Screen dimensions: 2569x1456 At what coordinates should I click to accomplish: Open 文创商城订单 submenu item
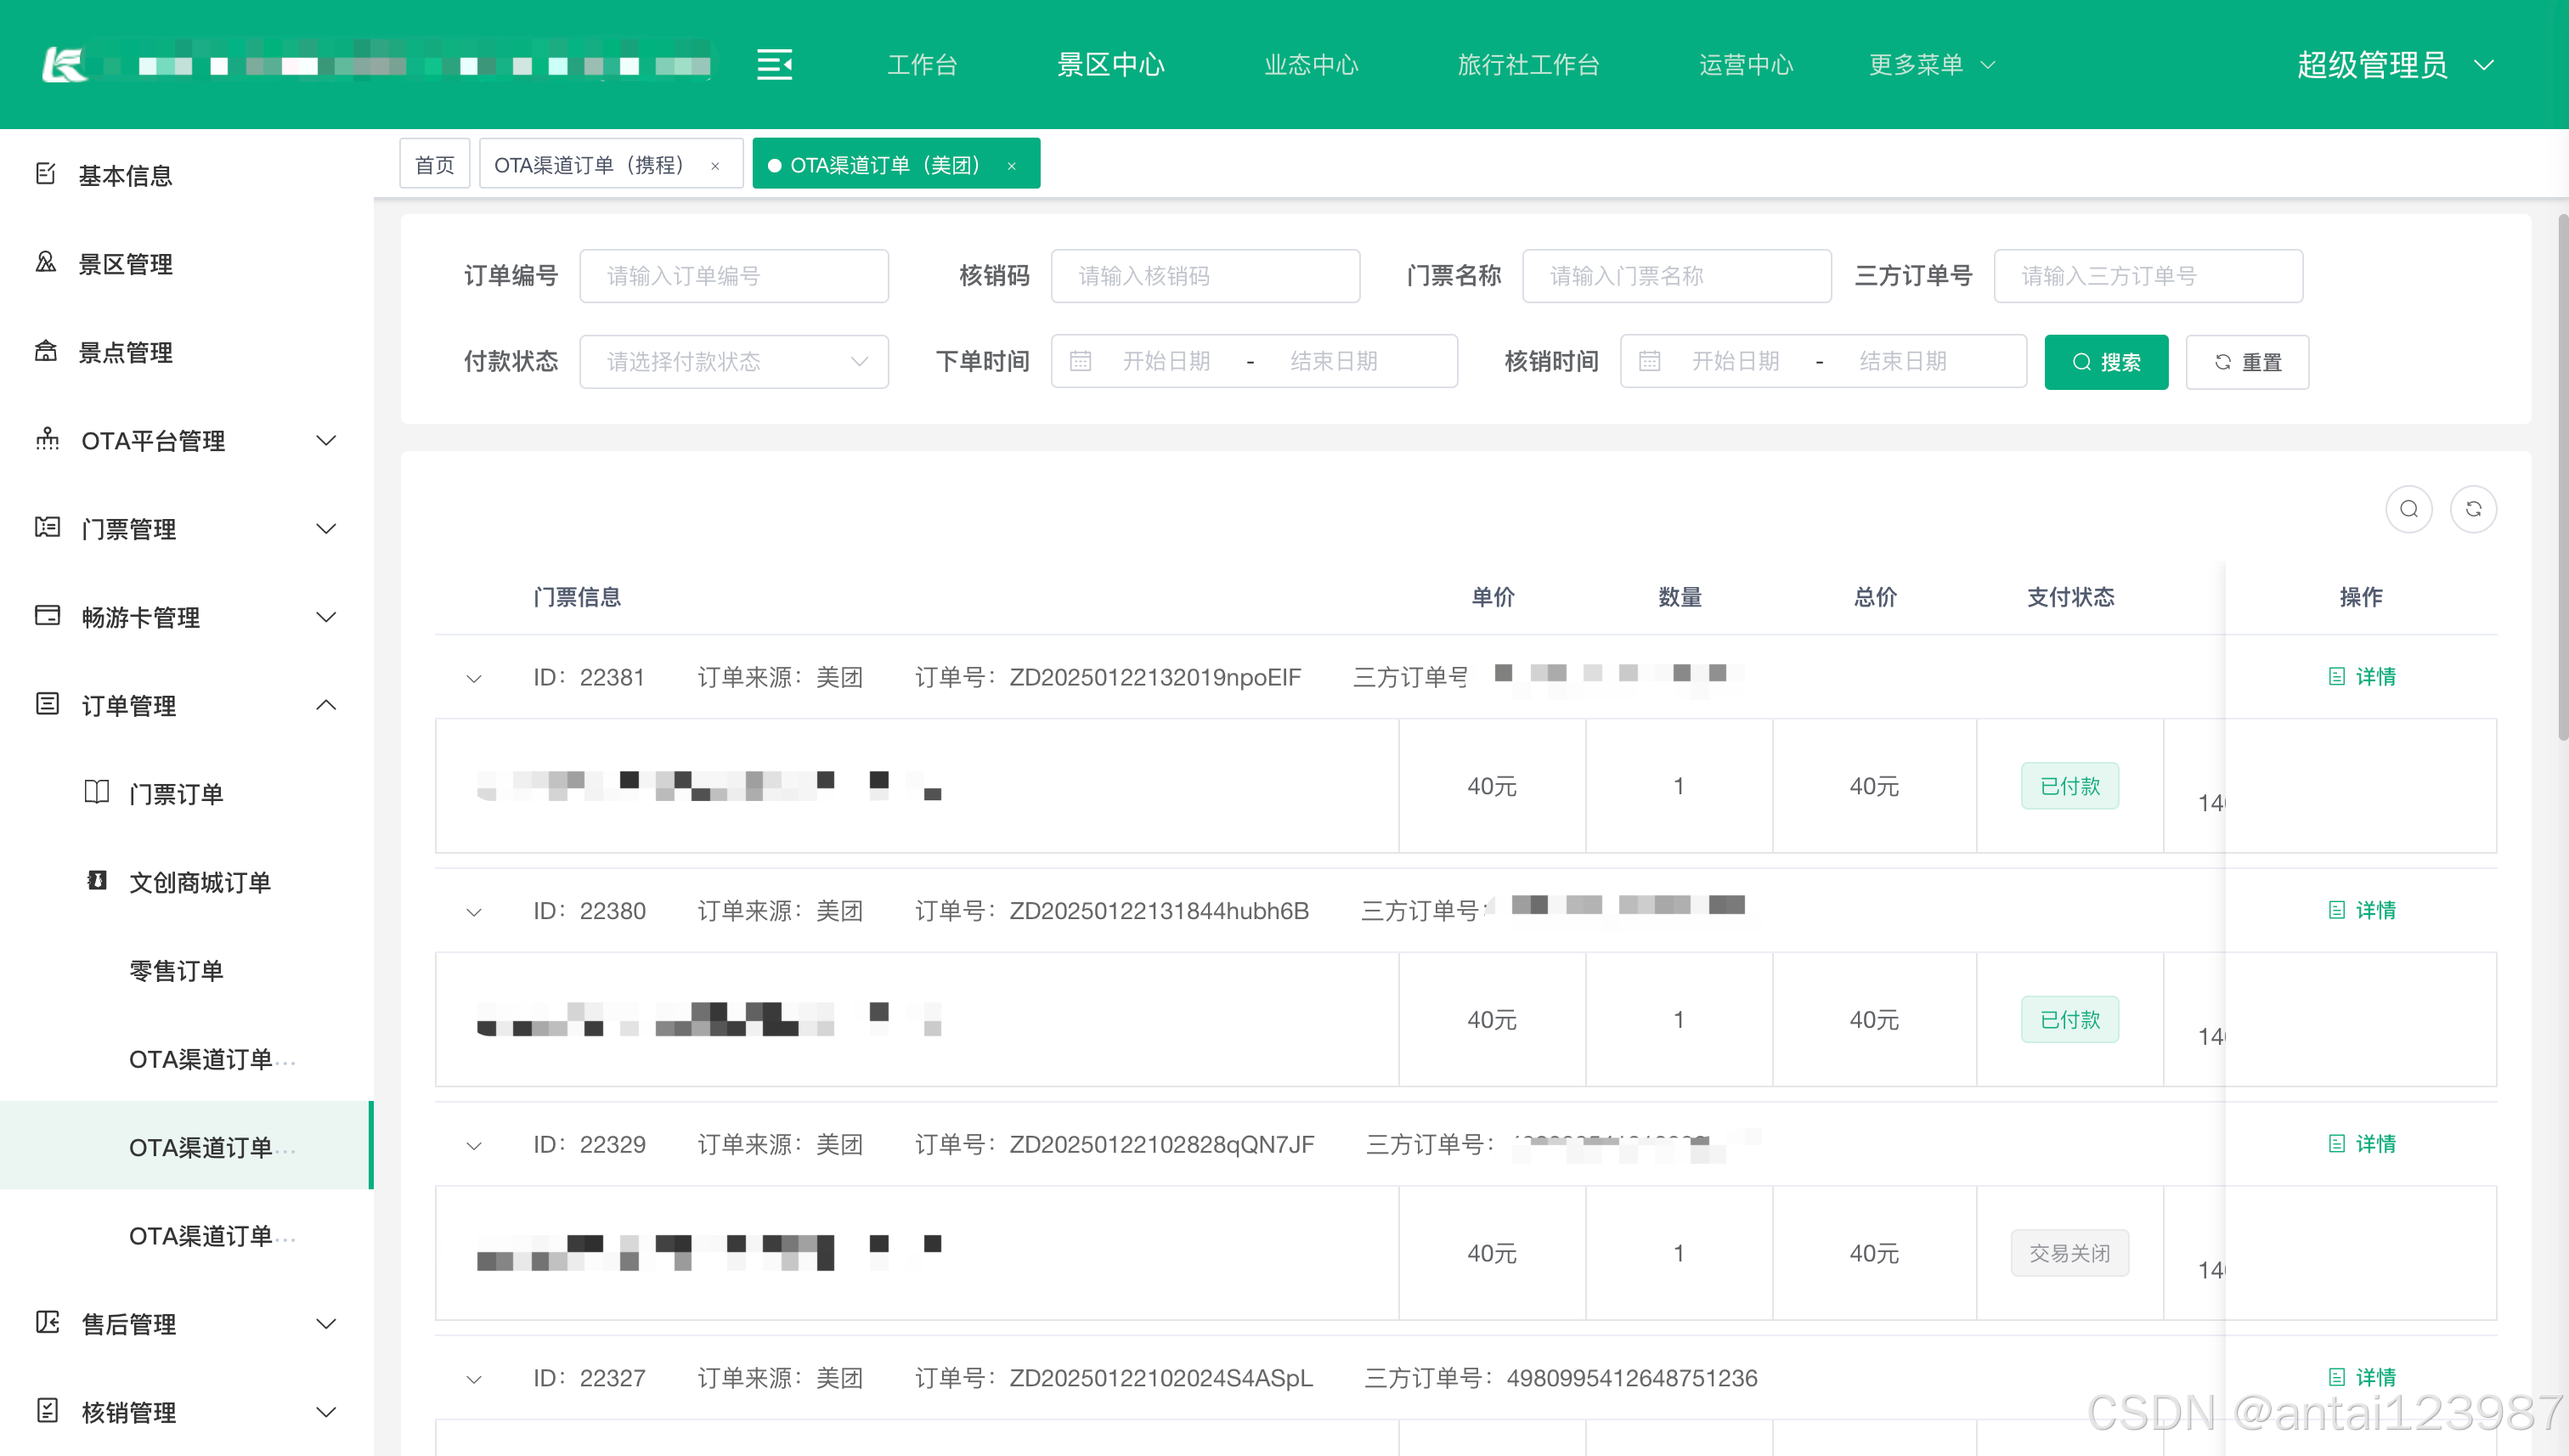(199, 882)
